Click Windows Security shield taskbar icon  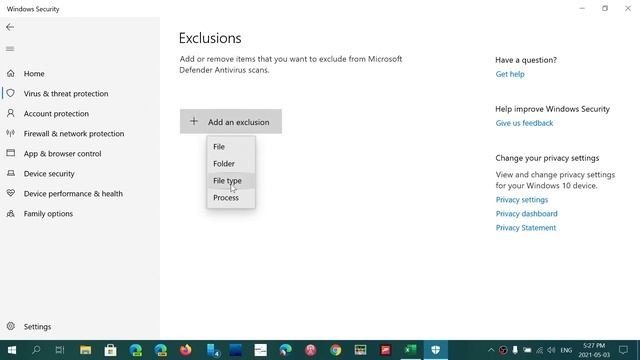pos(436,350)
